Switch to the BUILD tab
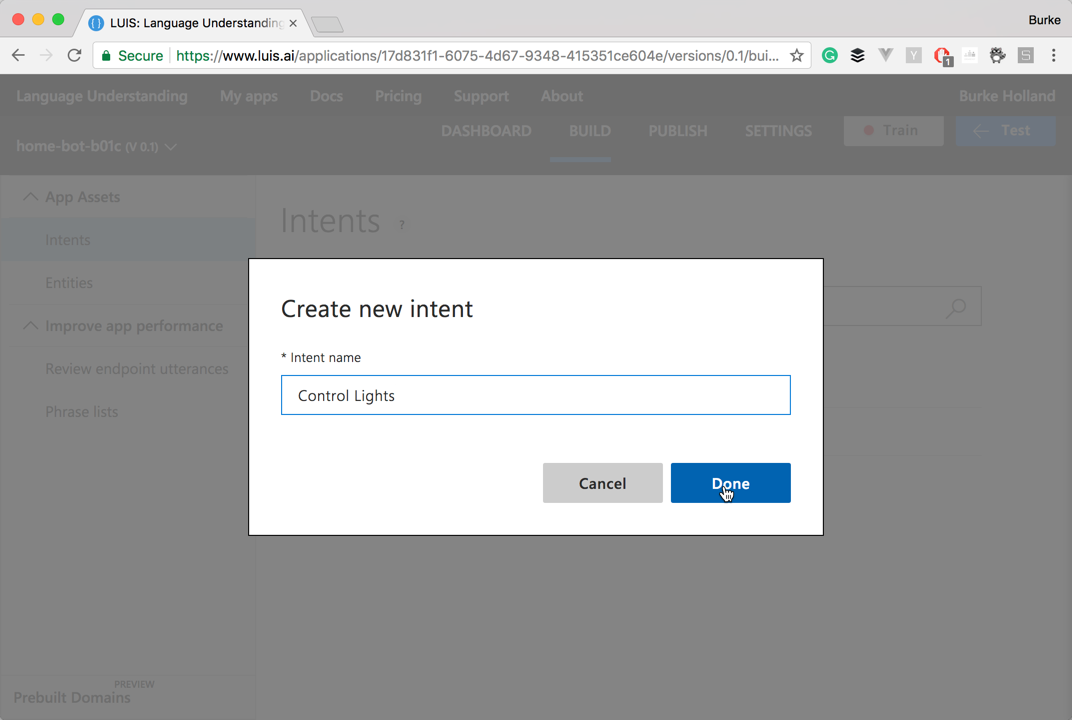 (589, 131)
